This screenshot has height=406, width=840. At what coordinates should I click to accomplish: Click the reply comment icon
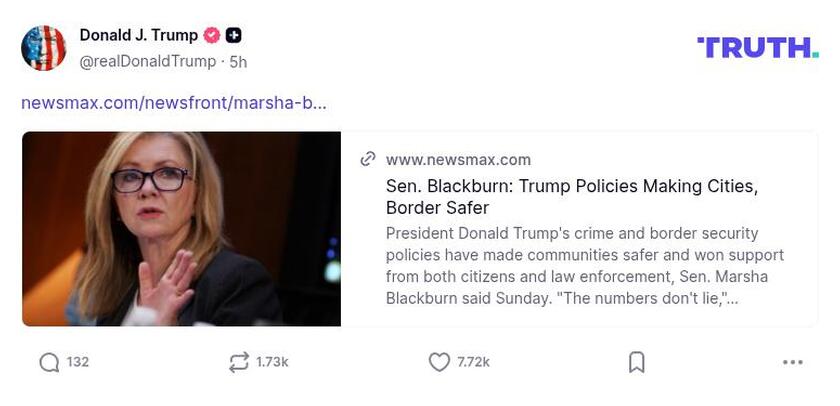point(49,362)
